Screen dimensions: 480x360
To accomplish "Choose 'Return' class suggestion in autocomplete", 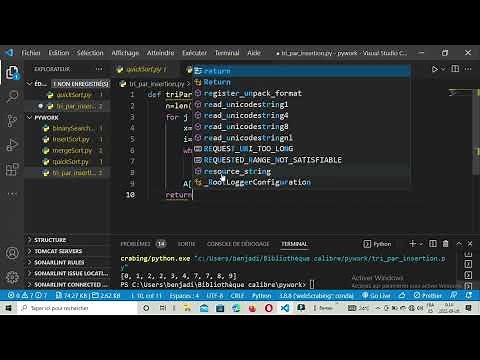I will coord(302,82).
